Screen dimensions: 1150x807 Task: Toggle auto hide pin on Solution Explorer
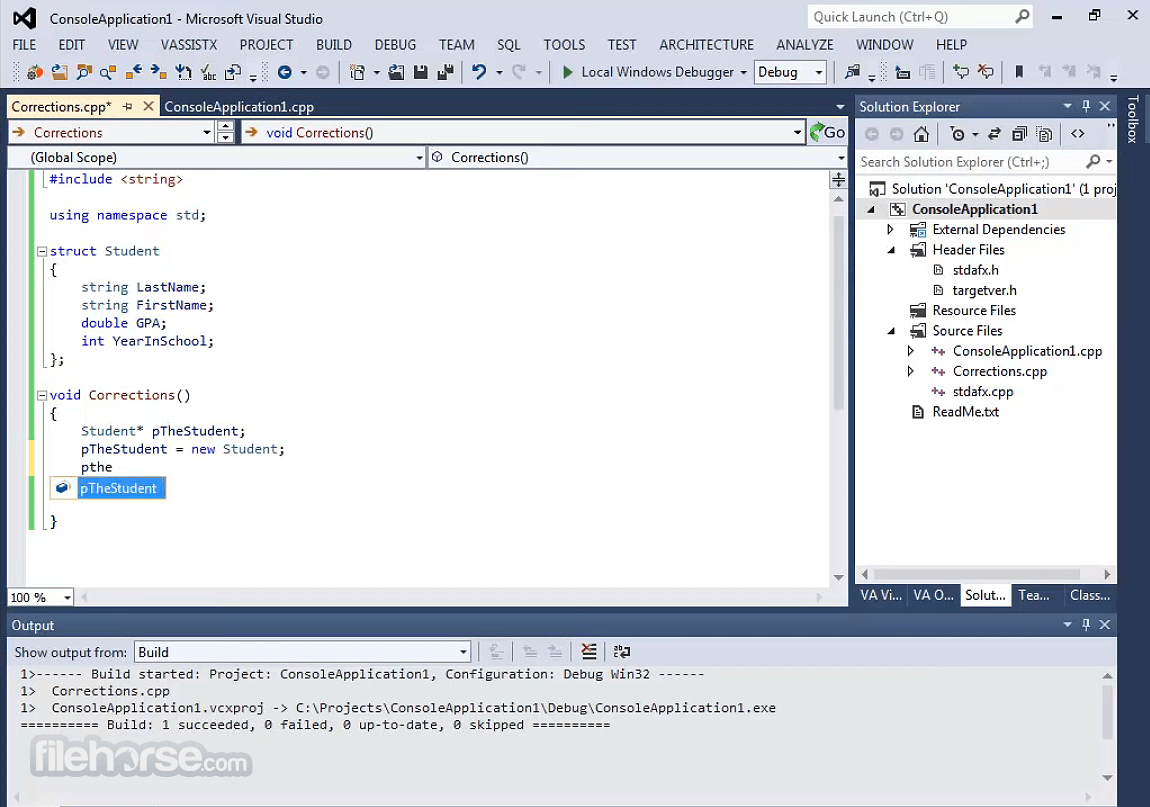pos(1086,106)
